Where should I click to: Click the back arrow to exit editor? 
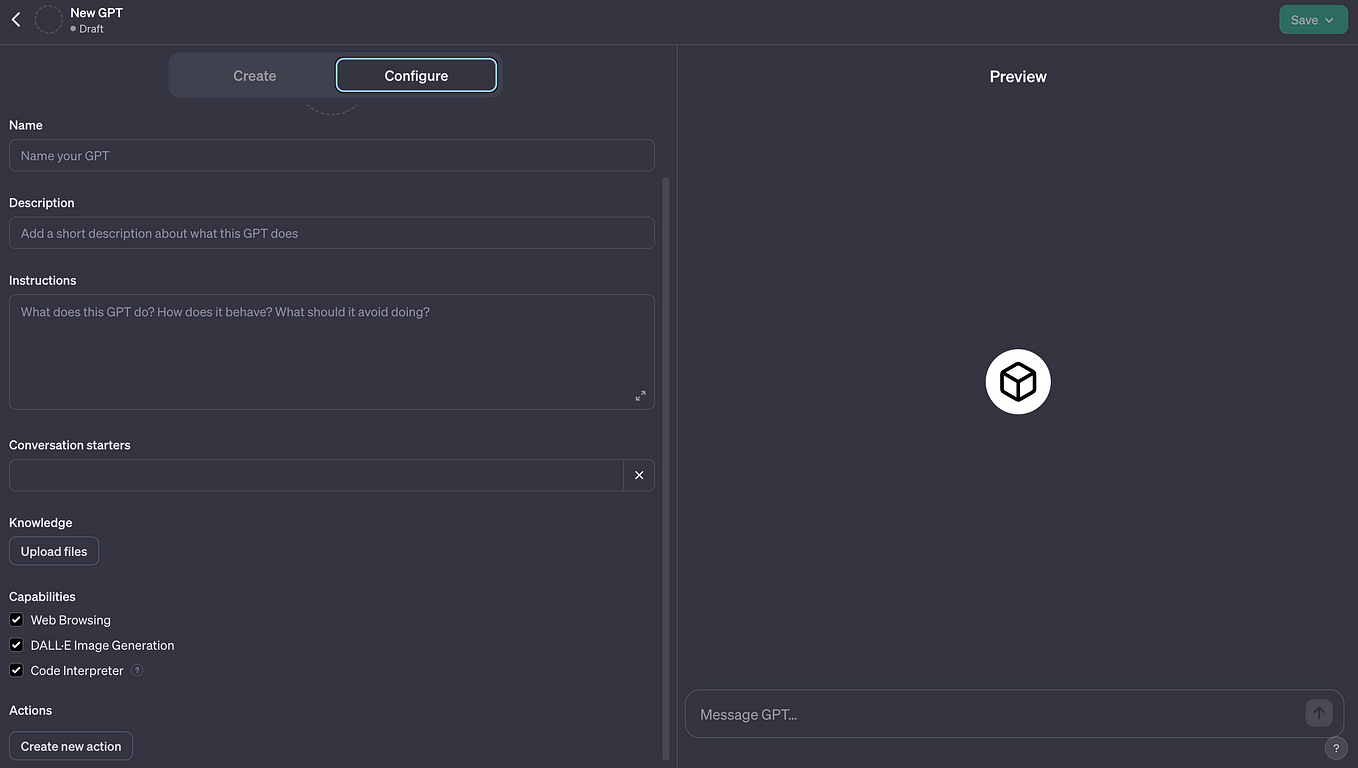coord(15,19)
